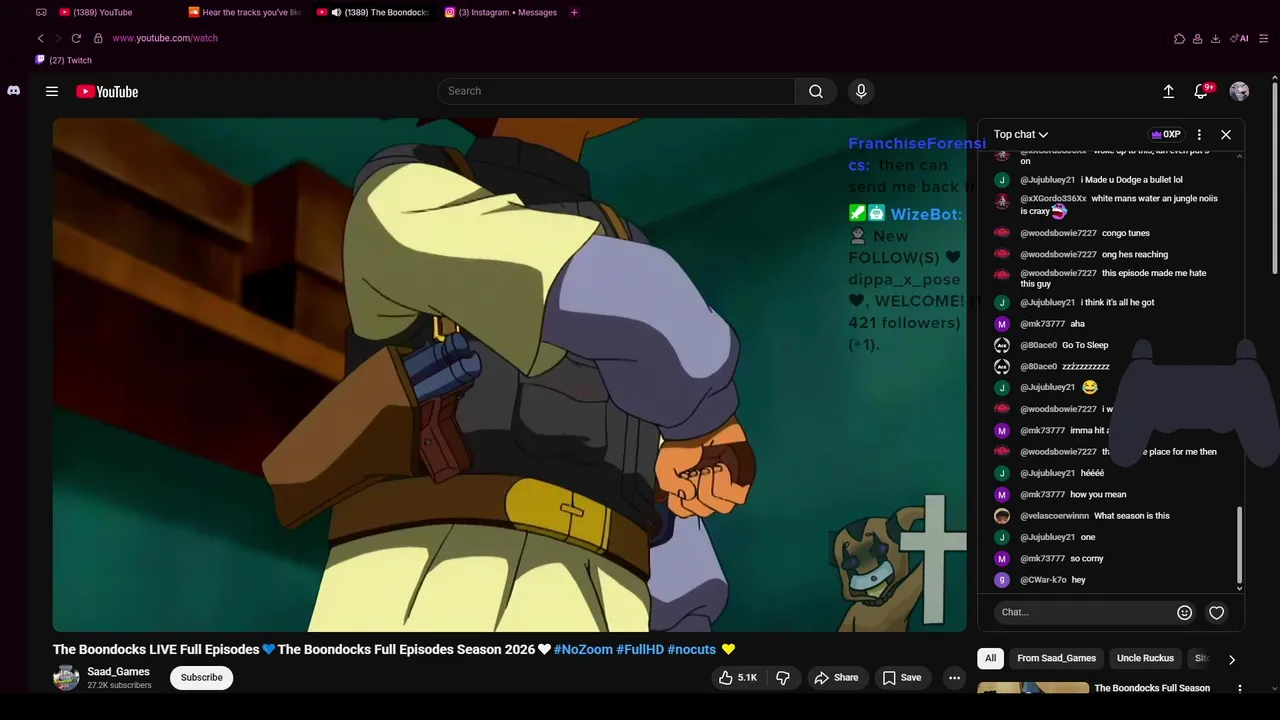Open more actions ellipsis under video
The image size is (1280, 720).
954,677
